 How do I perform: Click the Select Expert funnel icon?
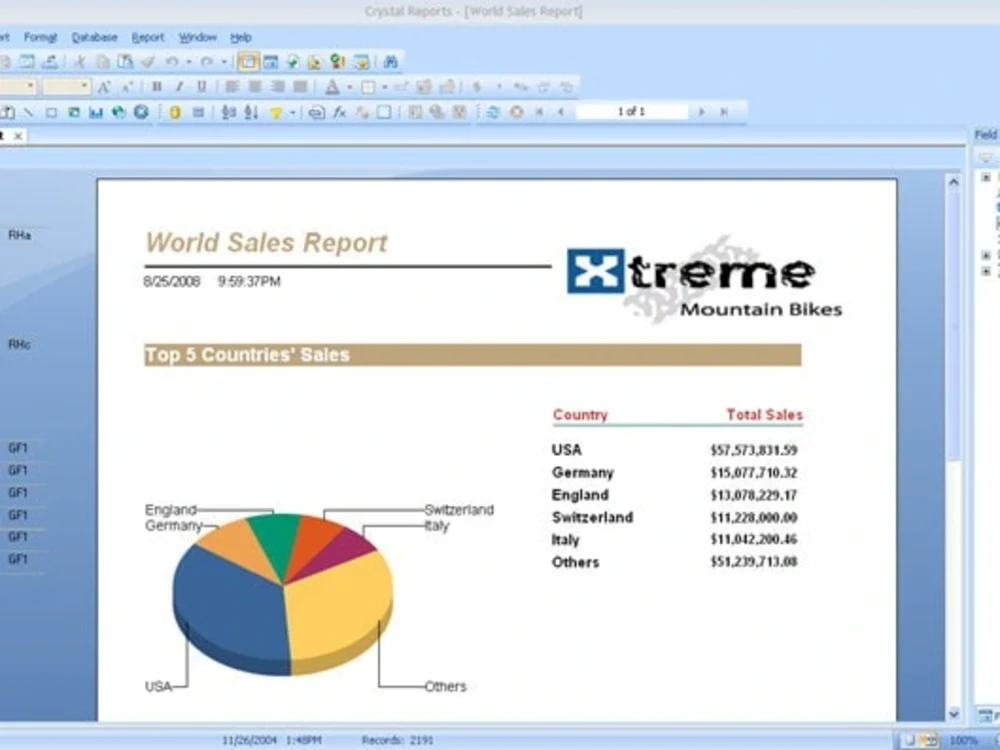point(276,112)
